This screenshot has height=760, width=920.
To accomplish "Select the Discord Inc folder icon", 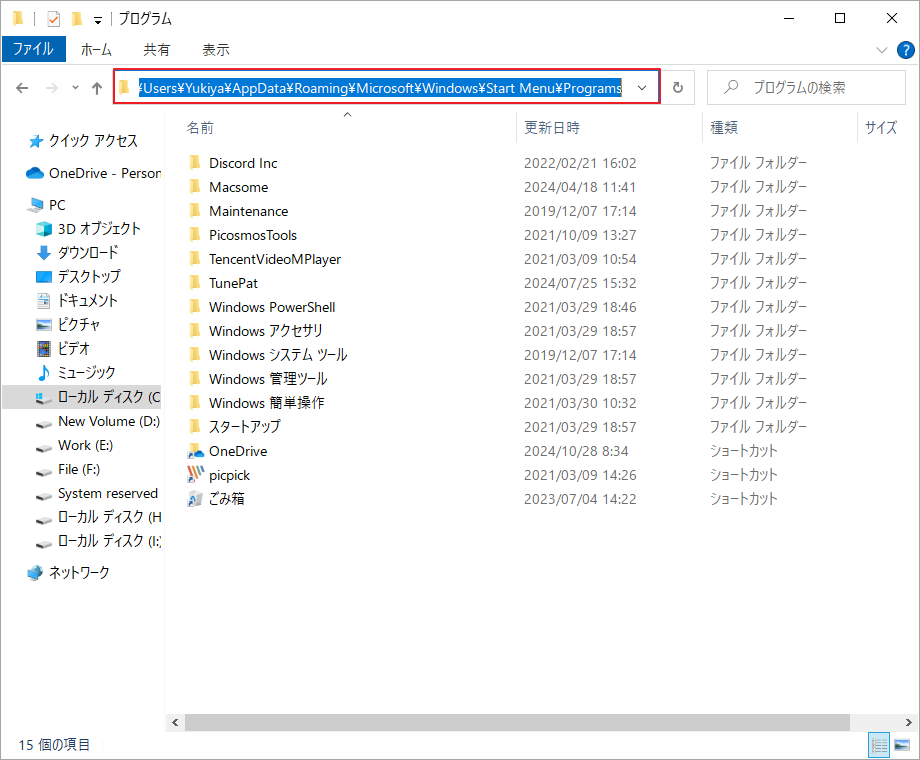I will click(195, 163).
